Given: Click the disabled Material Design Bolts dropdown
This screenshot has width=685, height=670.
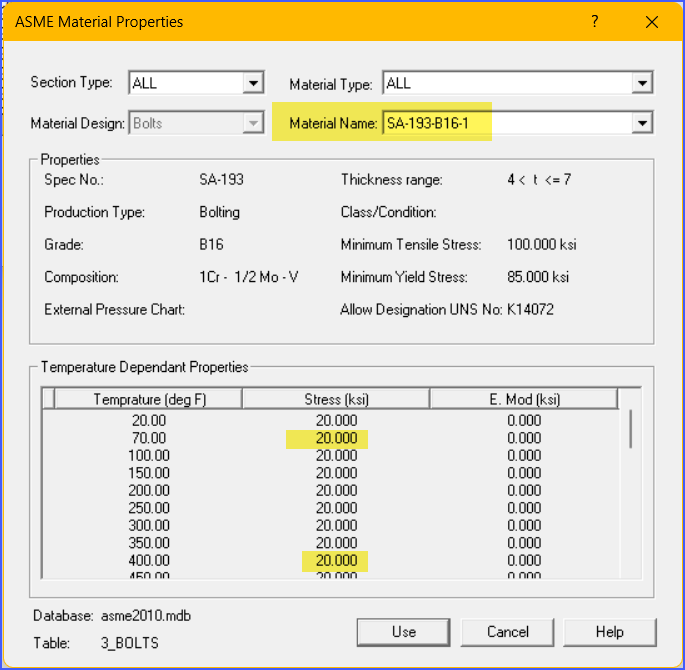Looking at the screenshot, I should (197, 123).
